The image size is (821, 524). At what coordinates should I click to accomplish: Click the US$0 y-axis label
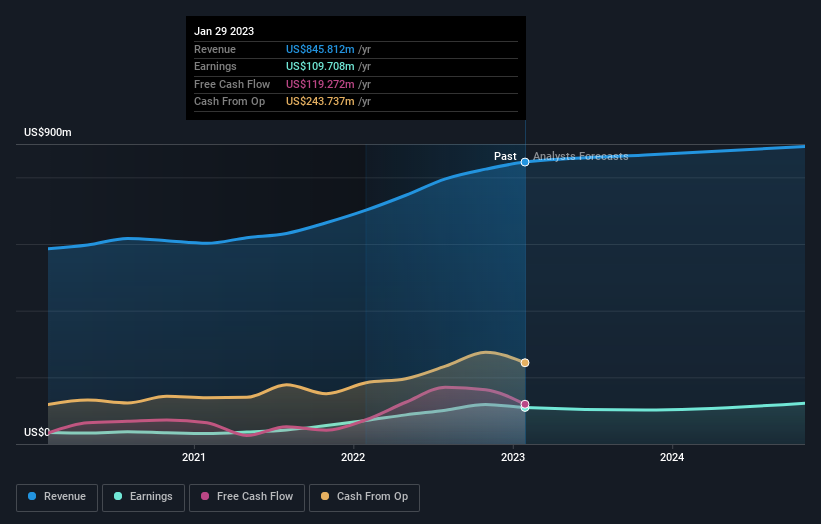point(37,432)
